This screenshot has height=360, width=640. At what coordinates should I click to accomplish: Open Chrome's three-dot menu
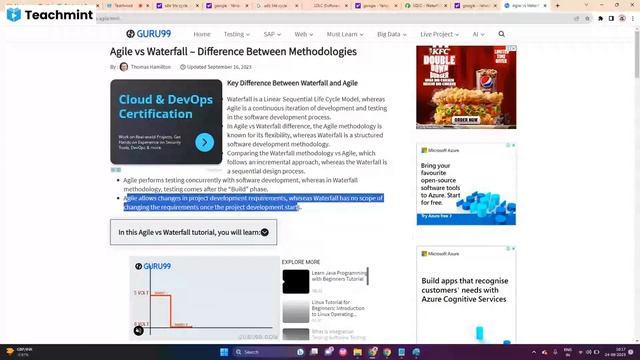(x=633, y=18)
